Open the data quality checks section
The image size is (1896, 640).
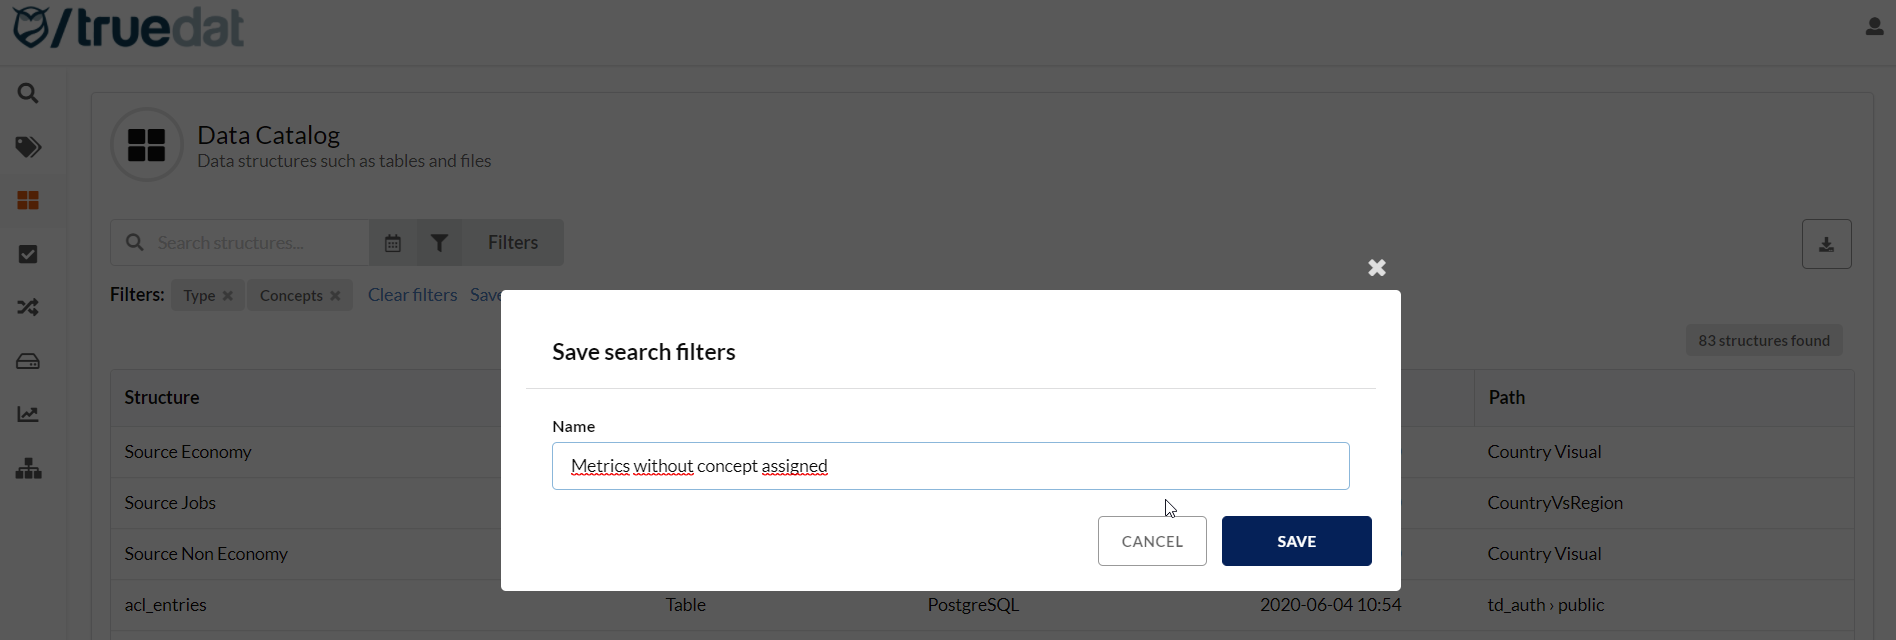(28, 254)
